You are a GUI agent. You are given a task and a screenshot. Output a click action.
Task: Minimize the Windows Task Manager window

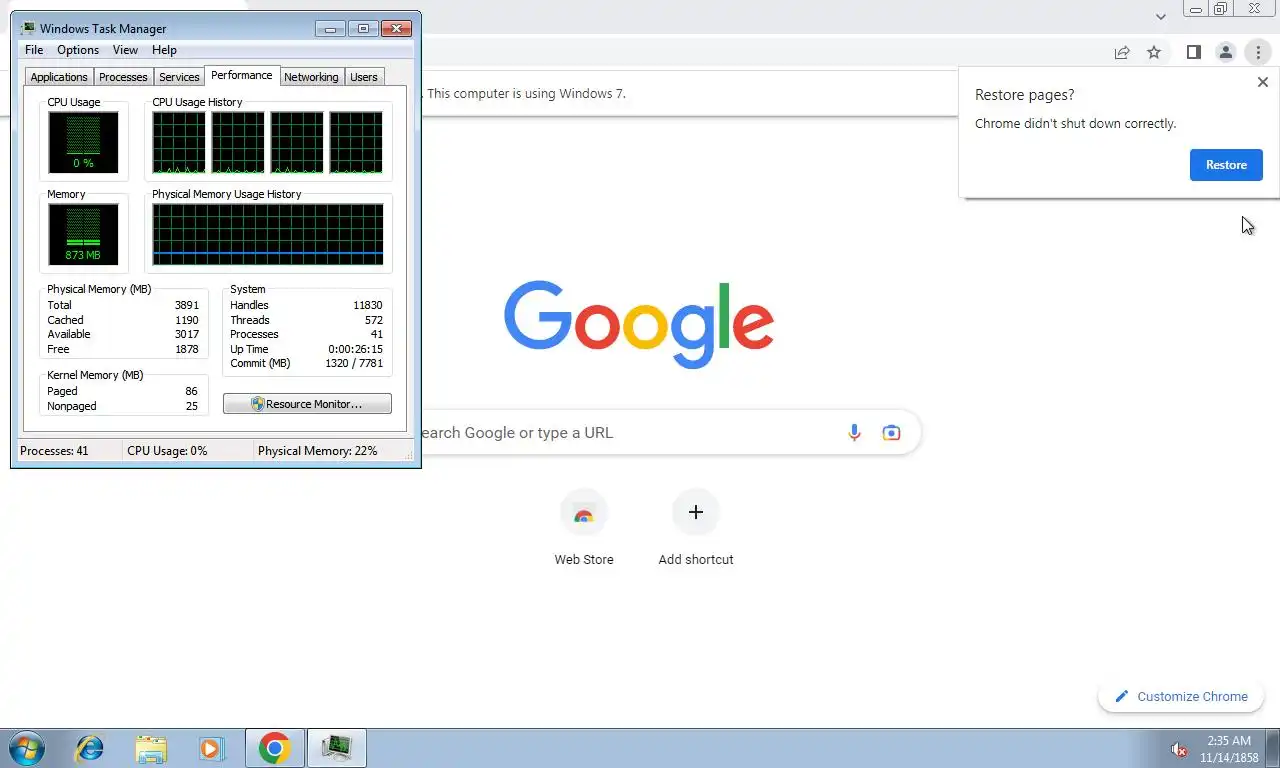(330, 28)
